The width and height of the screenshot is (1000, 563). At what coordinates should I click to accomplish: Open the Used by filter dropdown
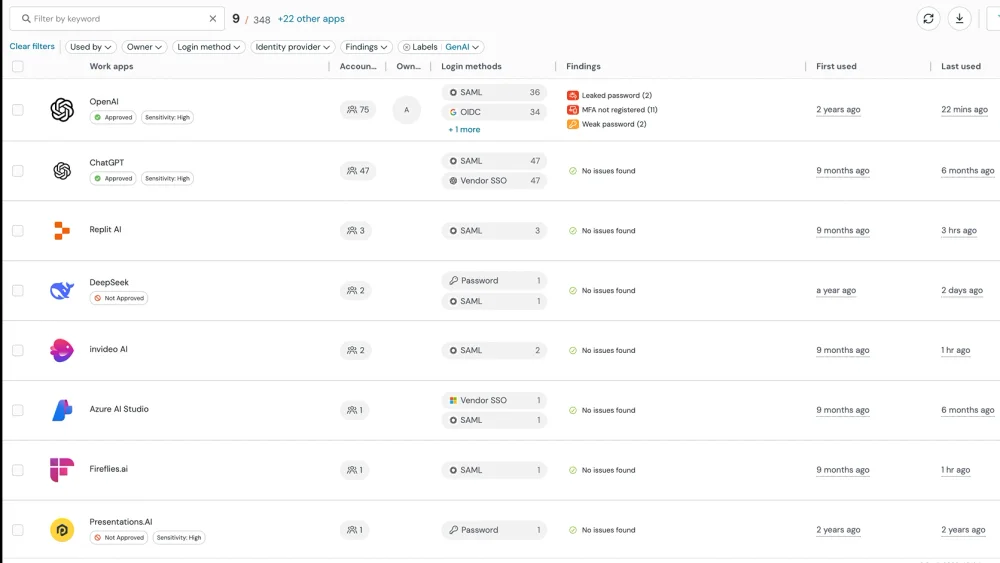click(91, 47)
